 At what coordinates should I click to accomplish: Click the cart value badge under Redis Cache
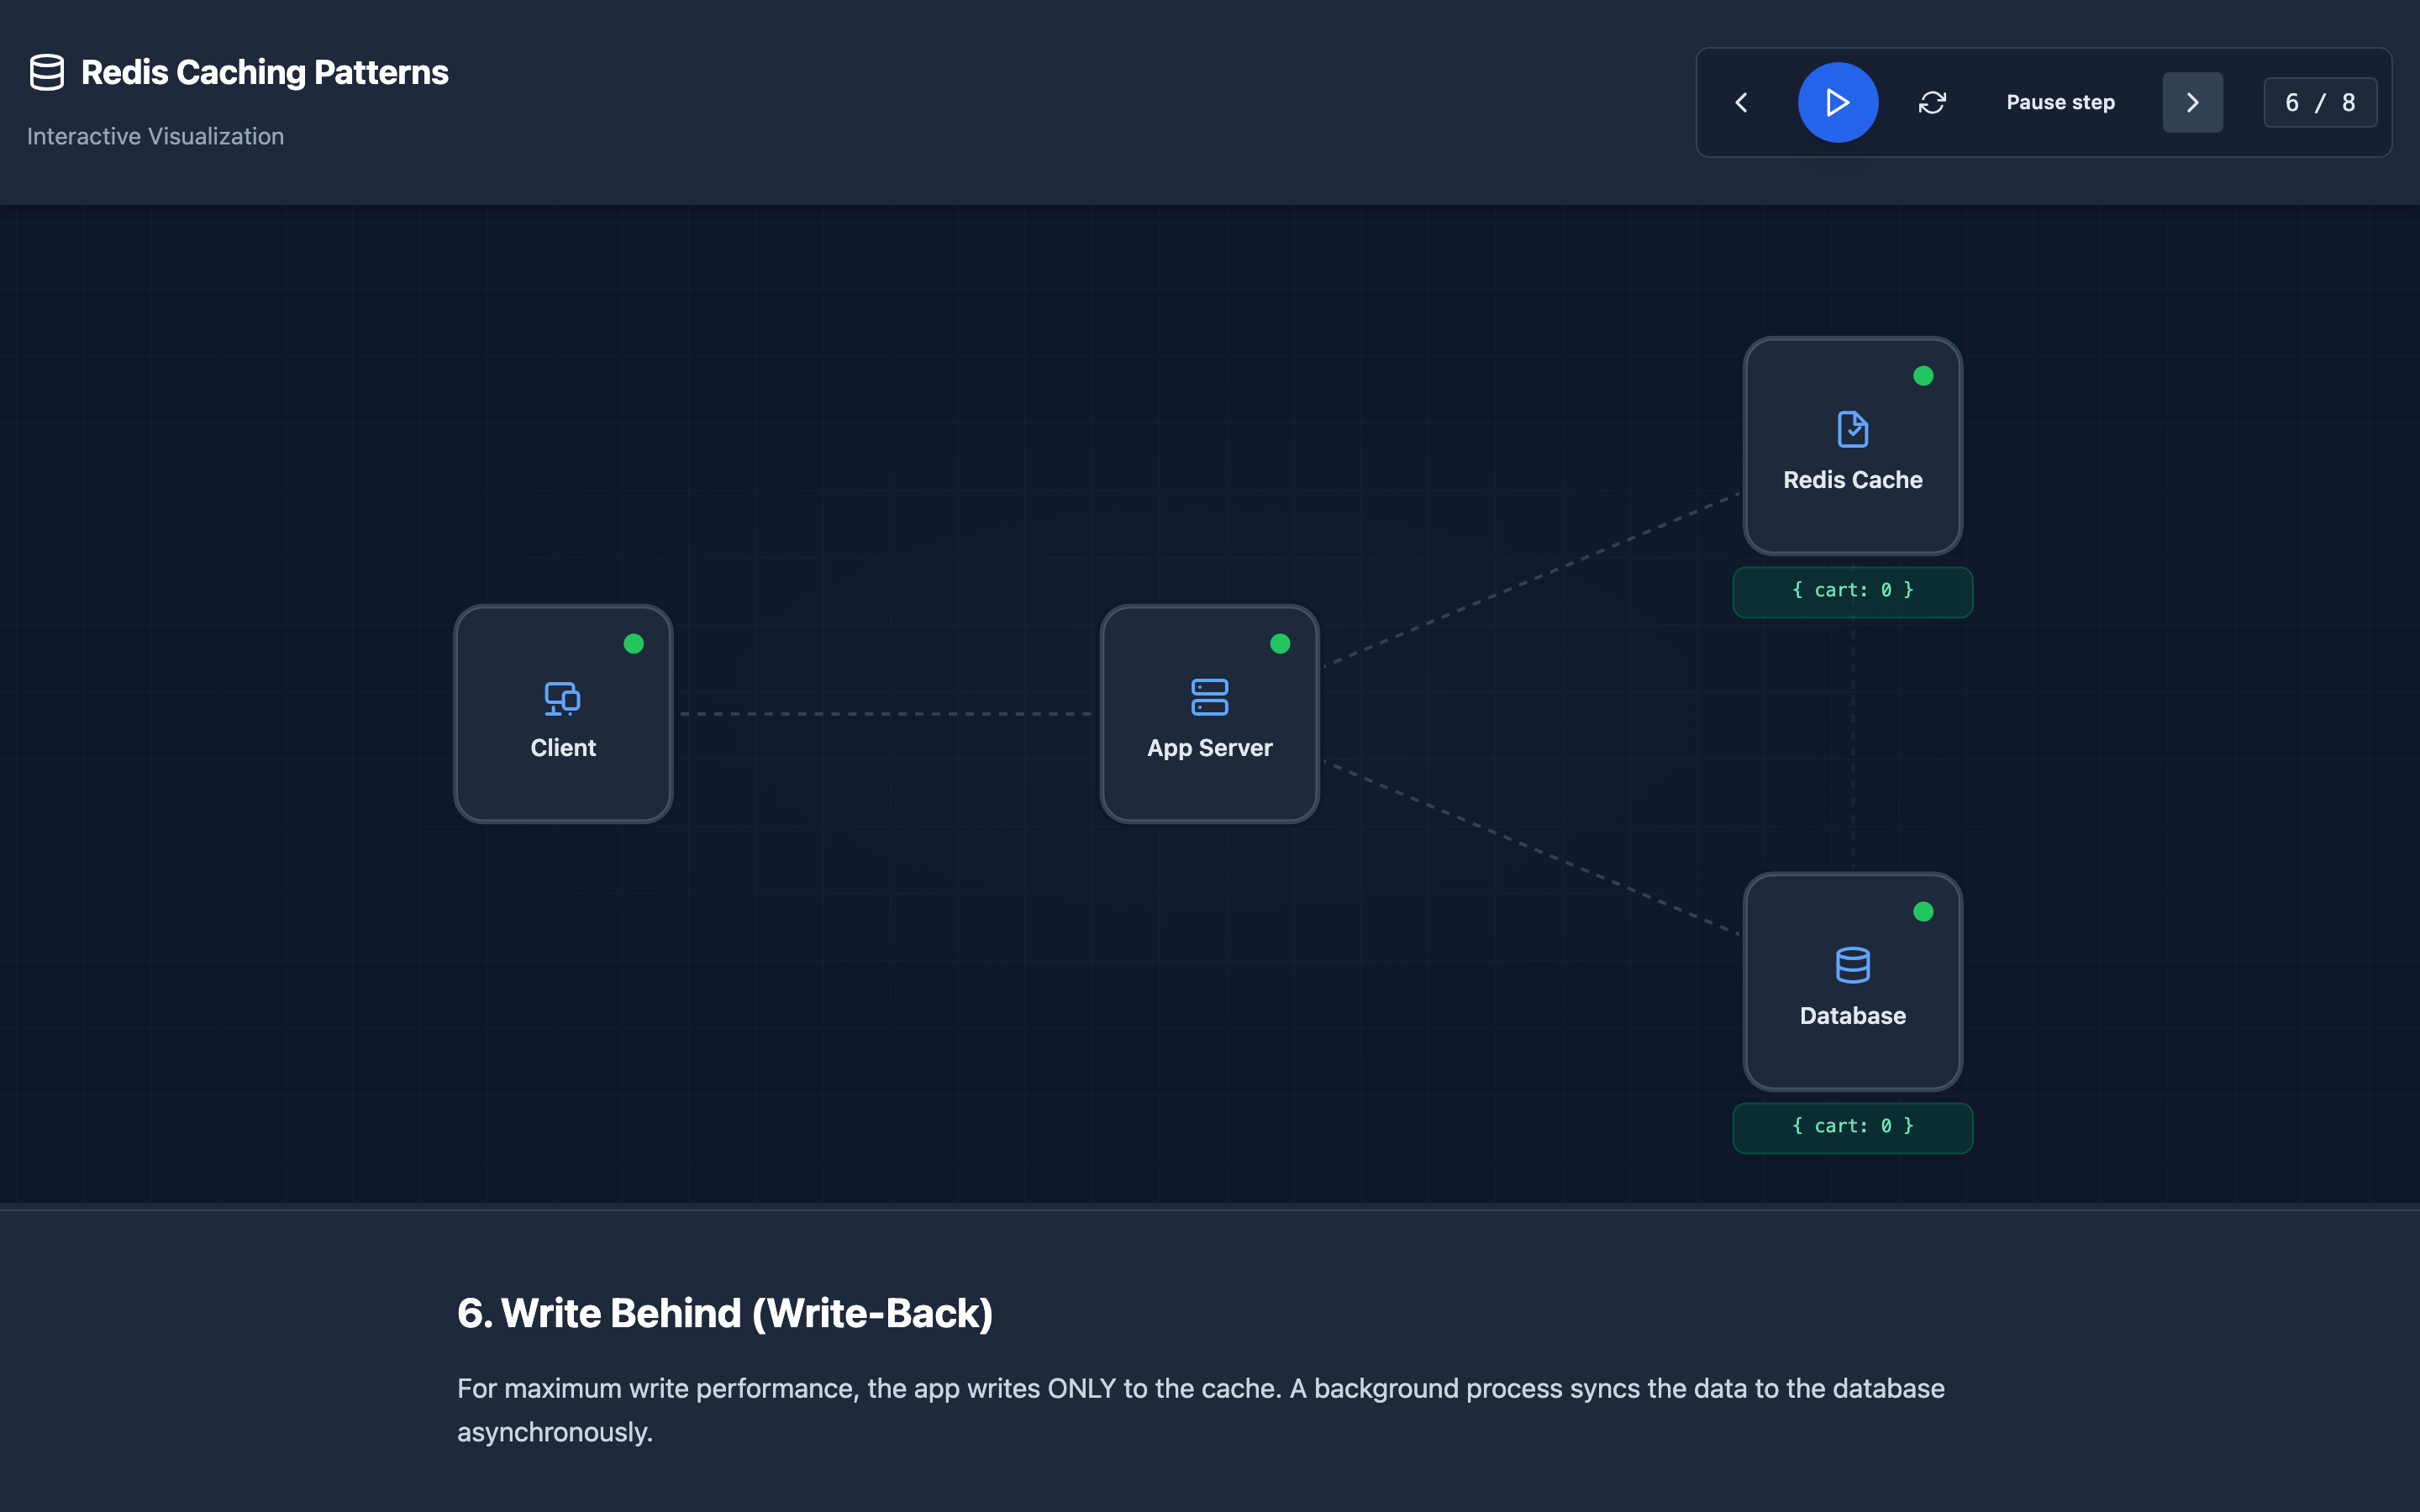click(x=1852, y=591)
